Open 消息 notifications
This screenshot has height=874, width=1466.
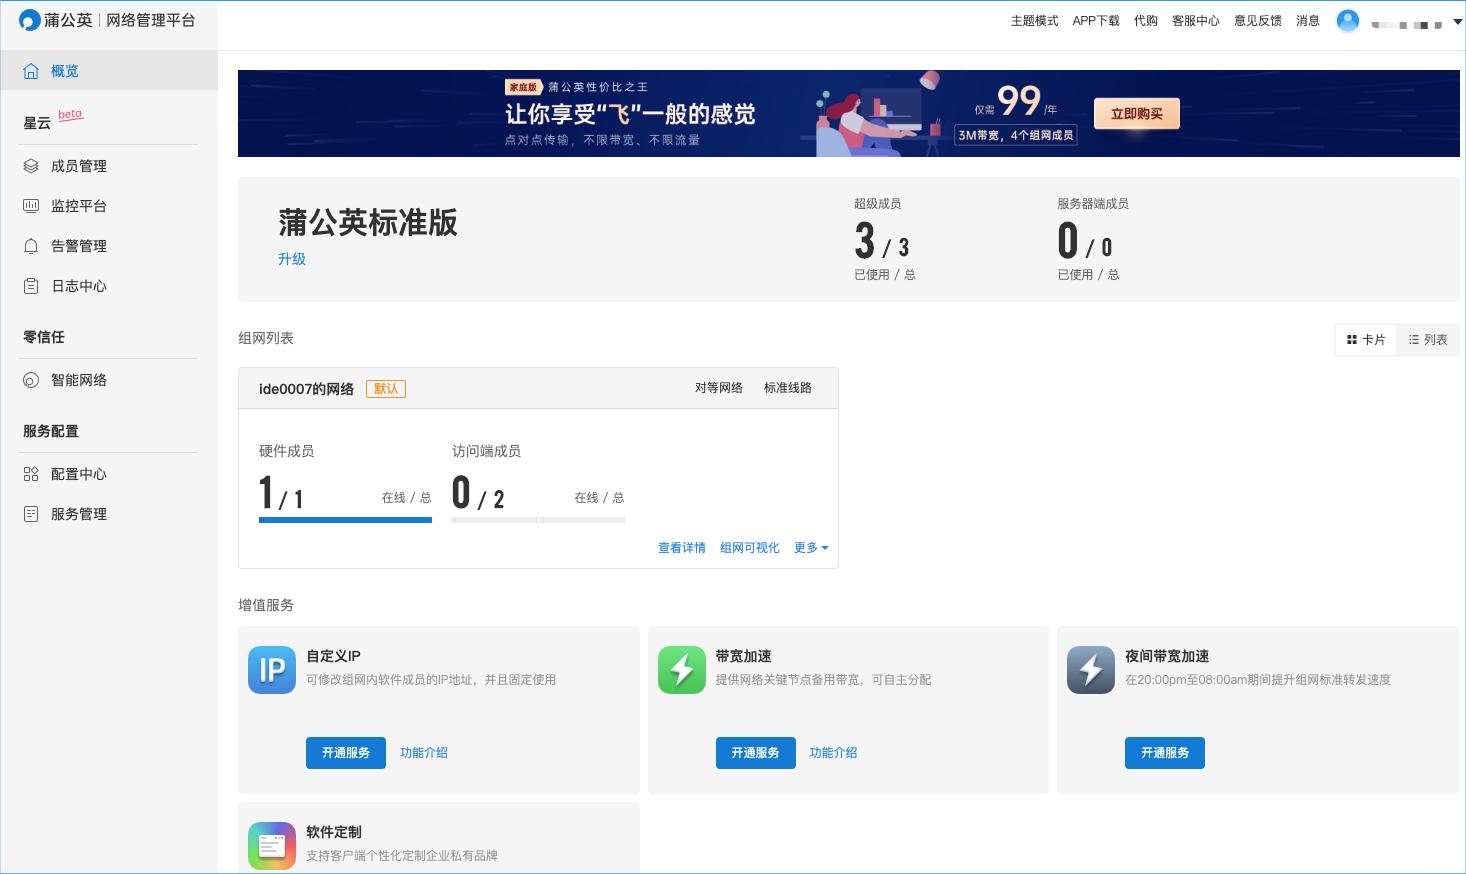coord(1307,20)
